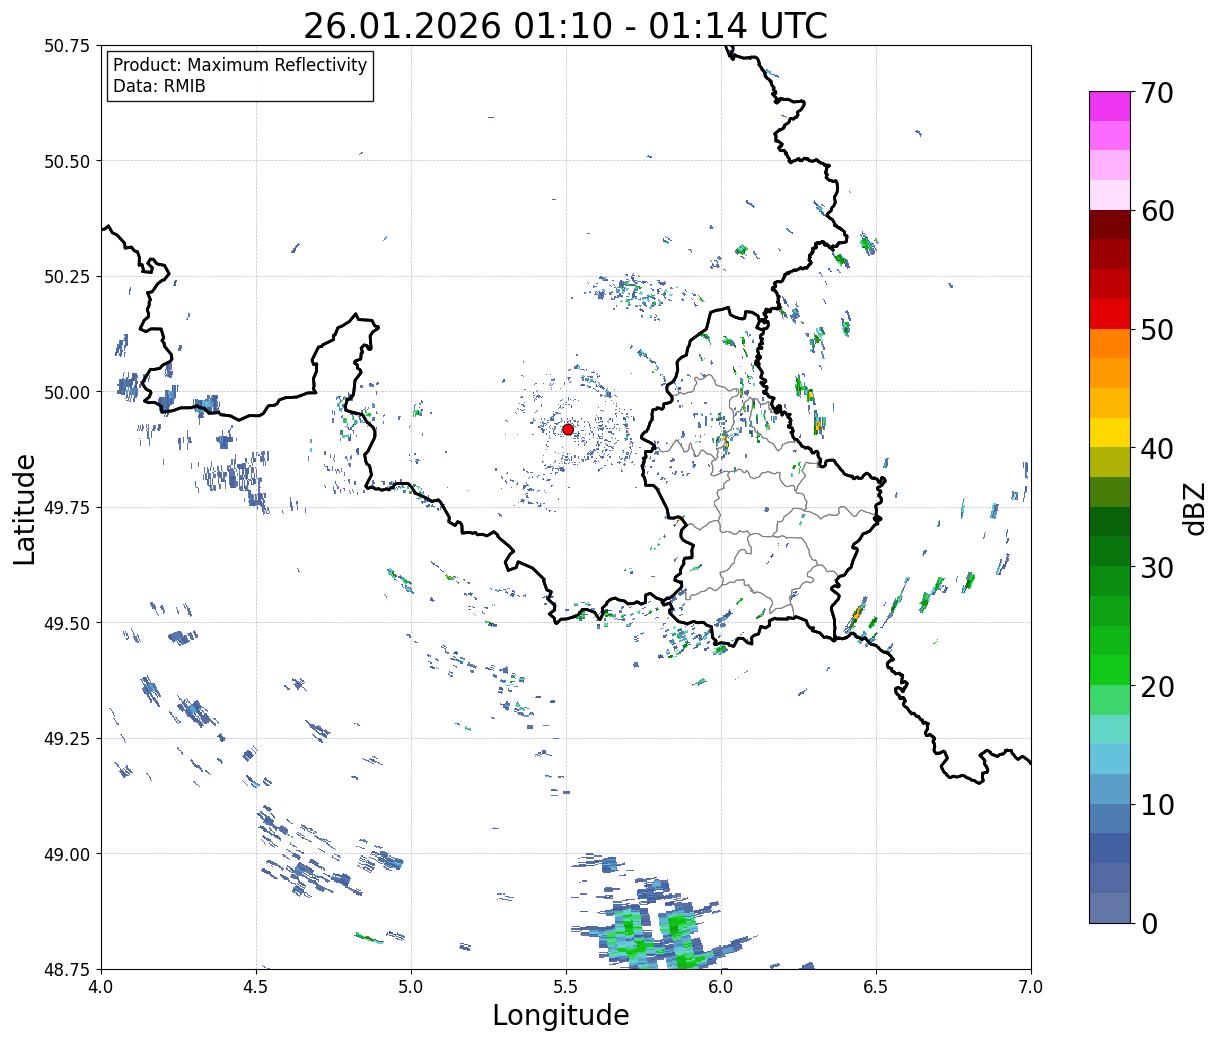This screenshot has height=1040, width=1219.
Task: Click the colorbar tick label 50
Action: click(1157, 330)
